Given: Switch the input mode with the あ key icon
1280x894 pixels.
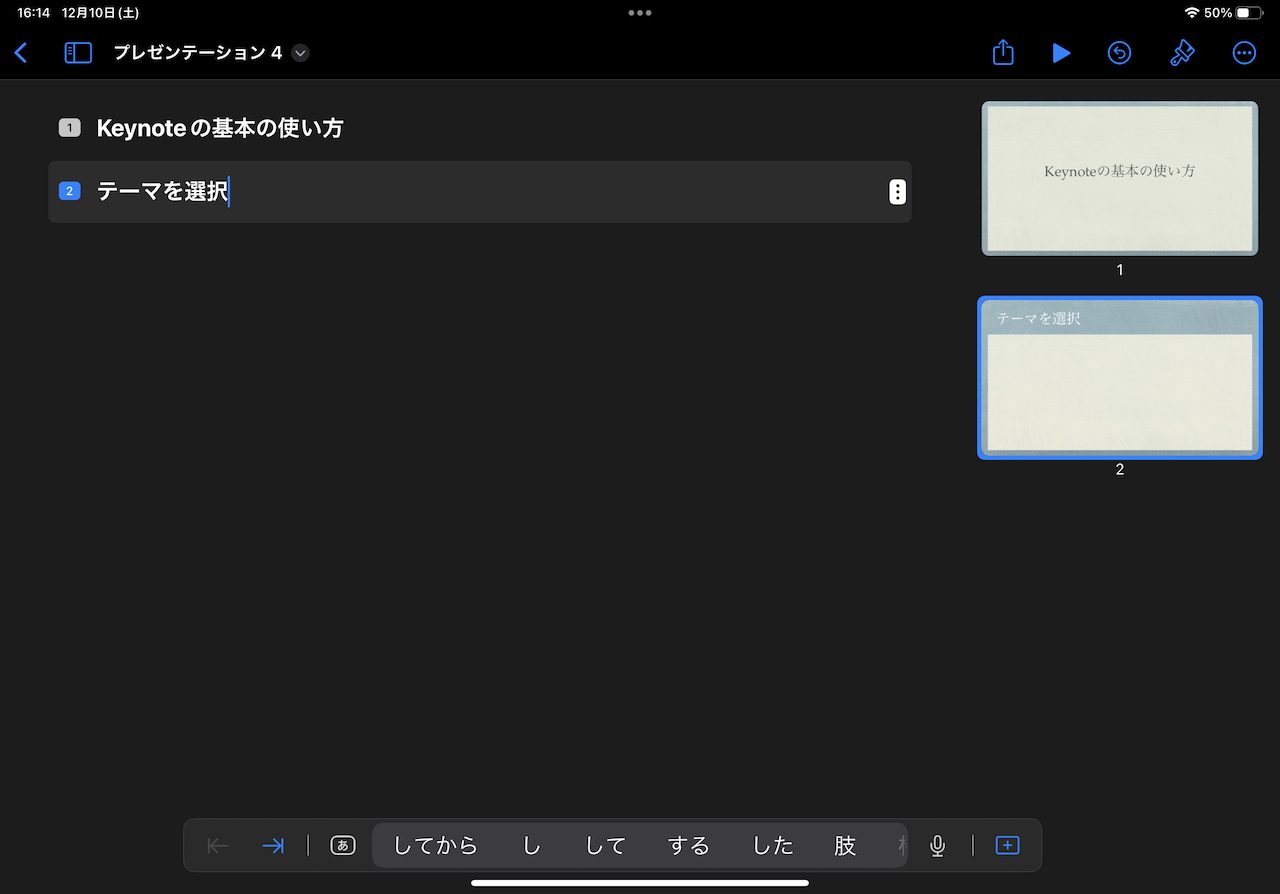Looking at the screenshot, I should pyautogui.click(x=343, y=846).
